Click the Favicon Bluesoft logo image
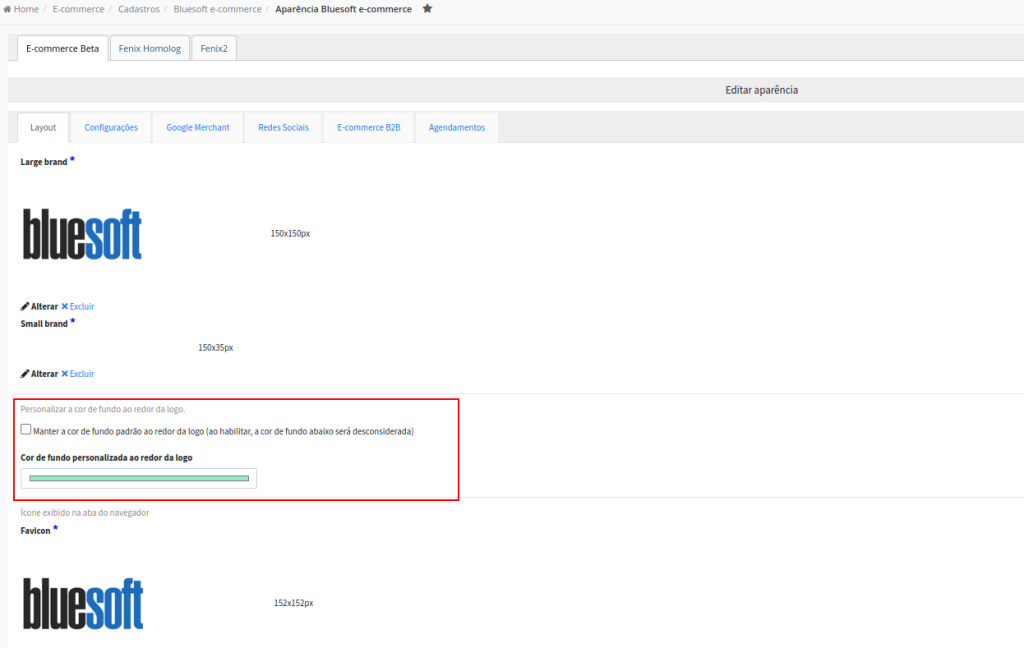 [82, 603]
